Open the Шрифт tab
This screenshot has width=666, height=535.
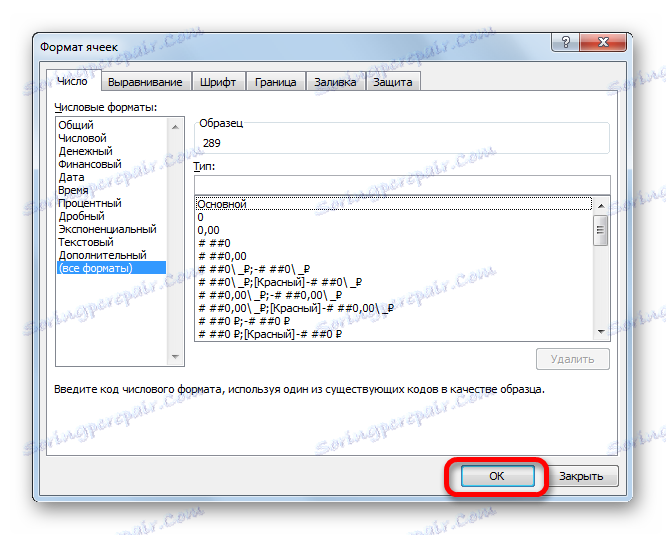(218, 82)
